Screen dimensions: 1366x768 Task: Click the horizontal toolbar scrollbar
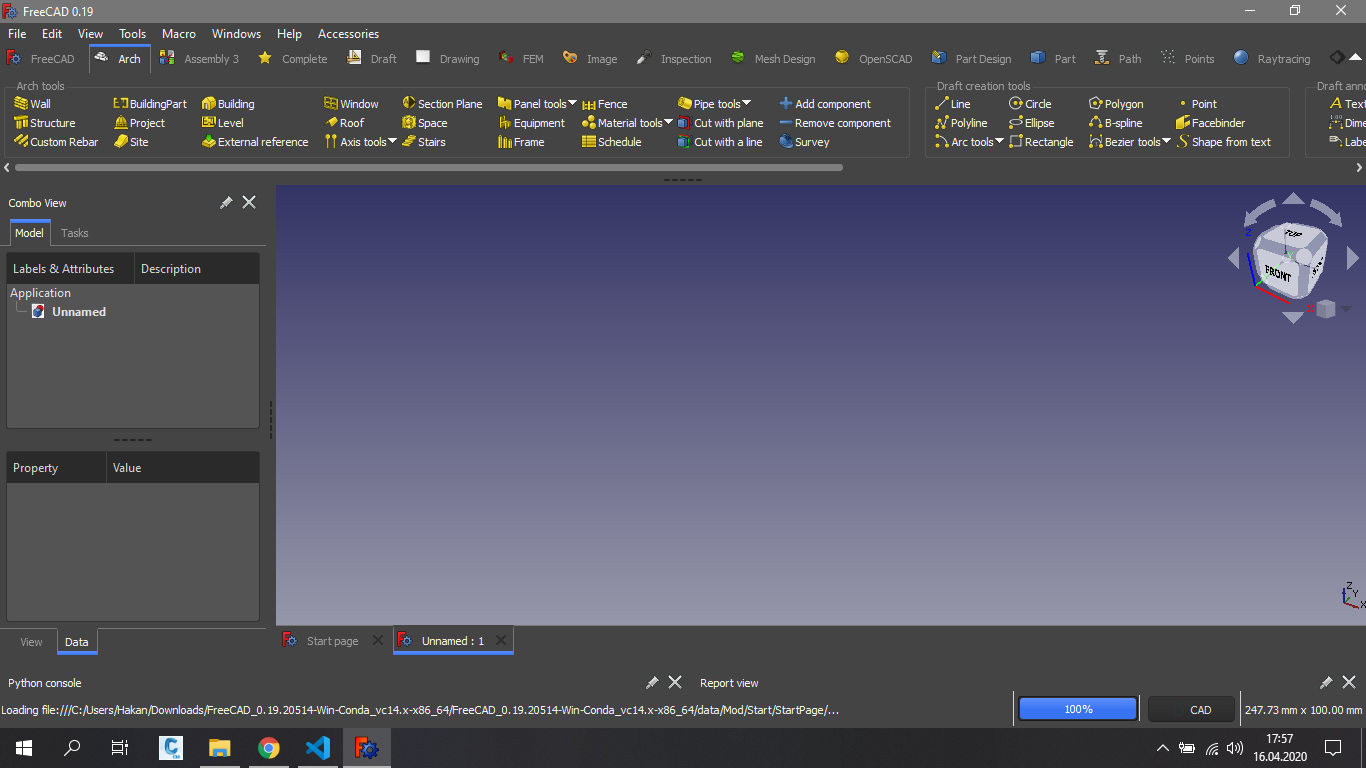click(430, 168)
